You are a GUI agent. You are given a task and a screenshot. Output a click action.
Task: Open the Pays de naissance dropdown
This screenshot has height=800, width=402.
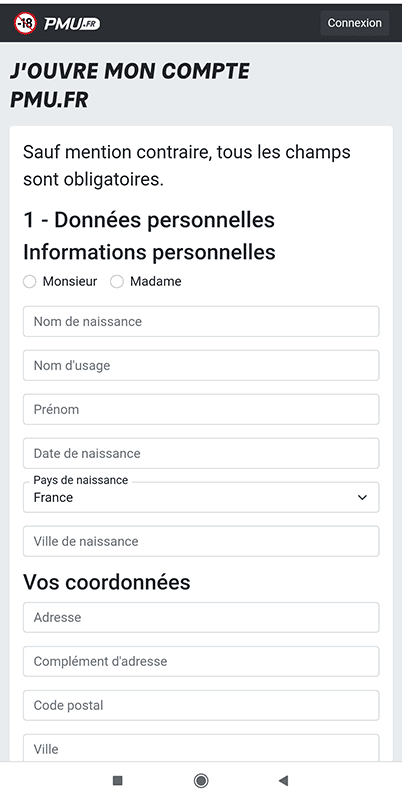[201, 497]
